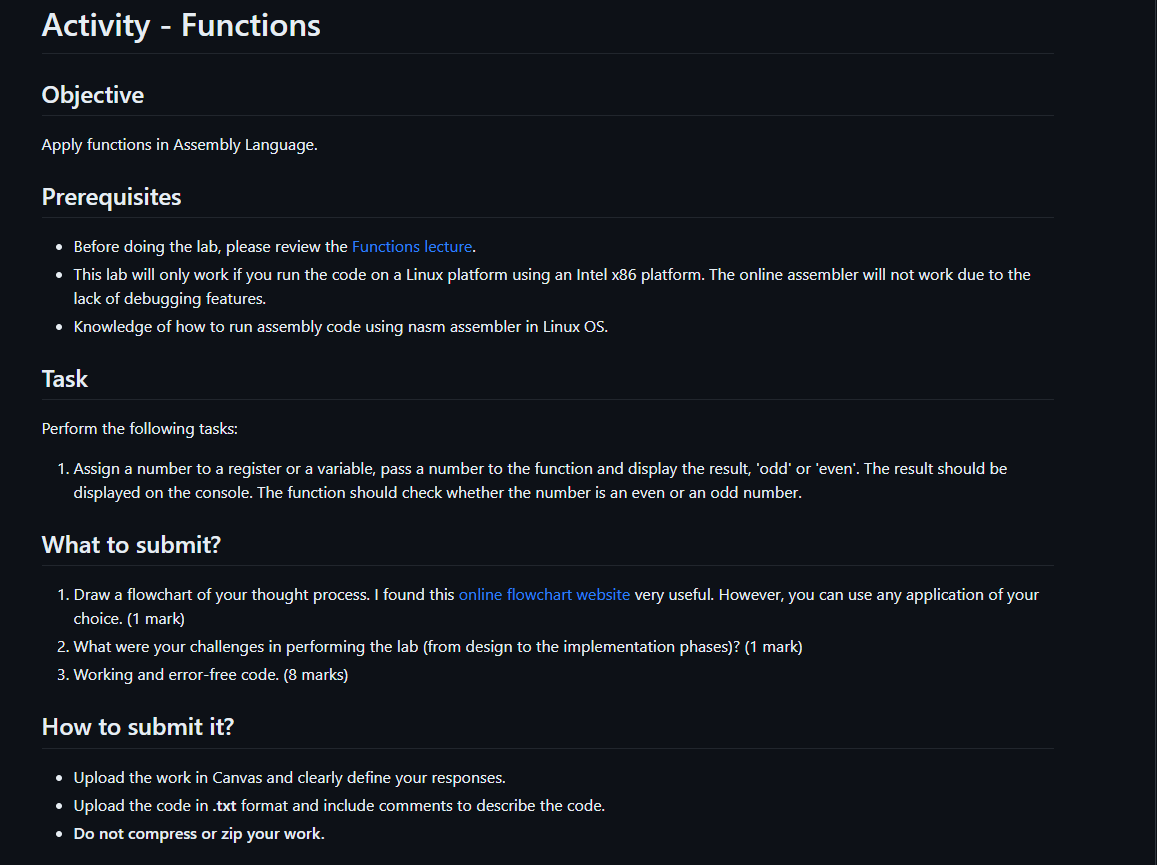This screenshot has width=1157, height=865.
Task: Open the online flowchart website link
Action: tap(544, 595)
